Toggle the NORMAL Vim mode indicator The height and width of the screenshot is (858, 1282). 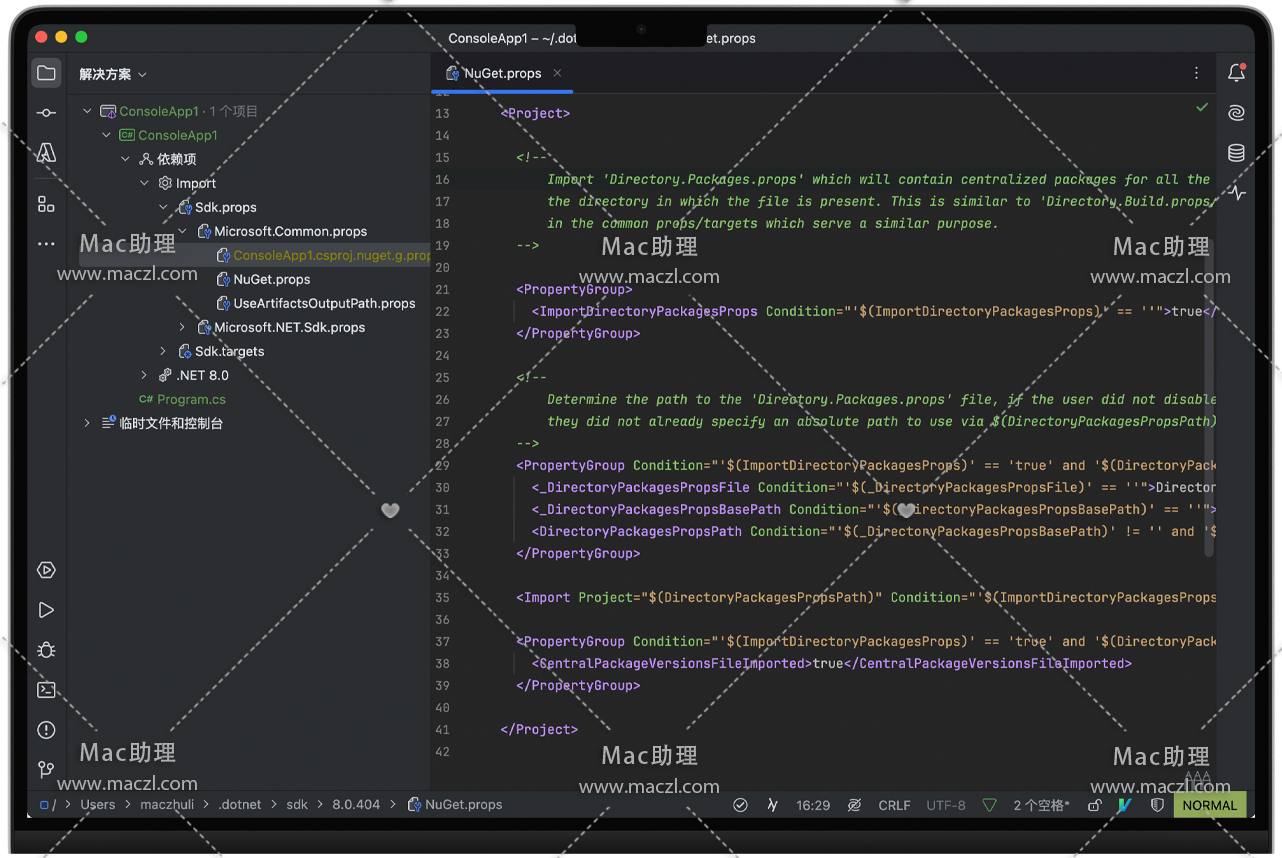pos(1209,805)
